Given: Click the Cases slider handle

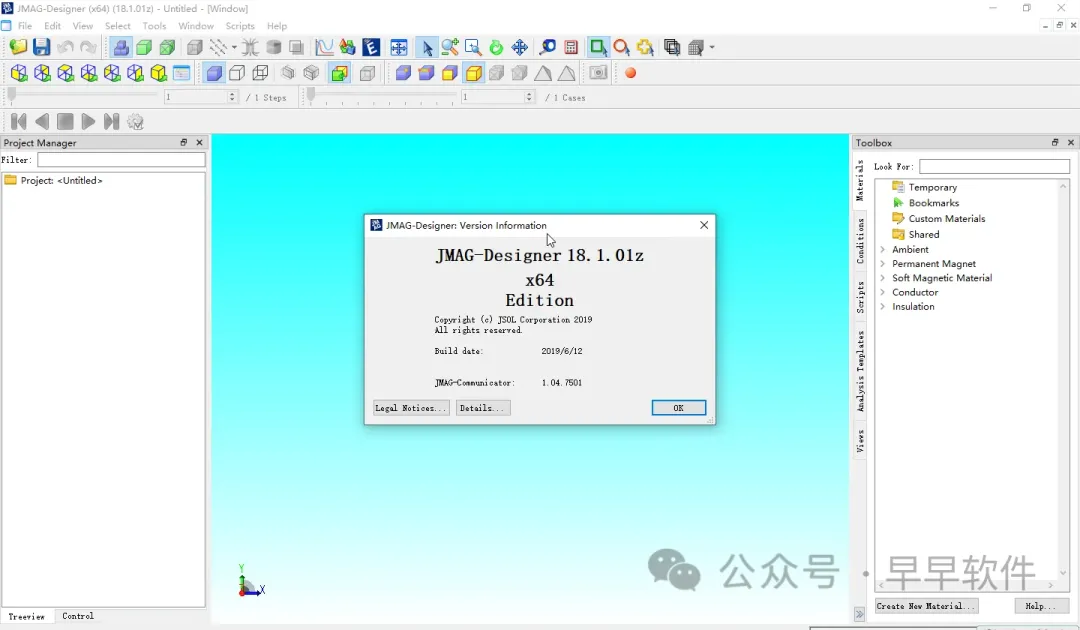Looking at the screenshot, I should point(311,96).
